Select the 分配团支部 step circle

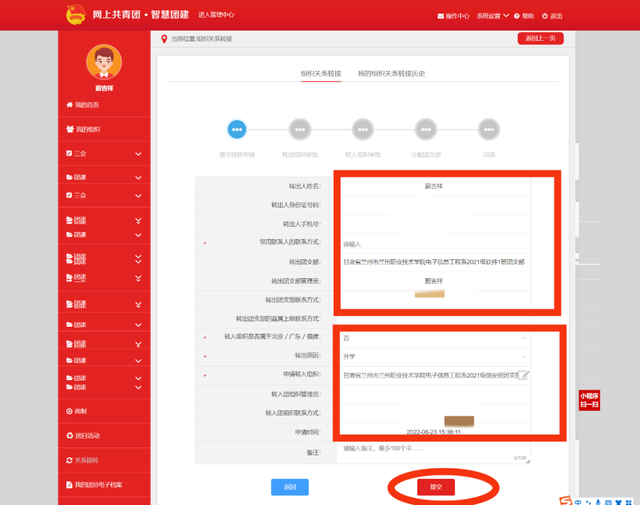pyautogui.click(x=426, y=129)
